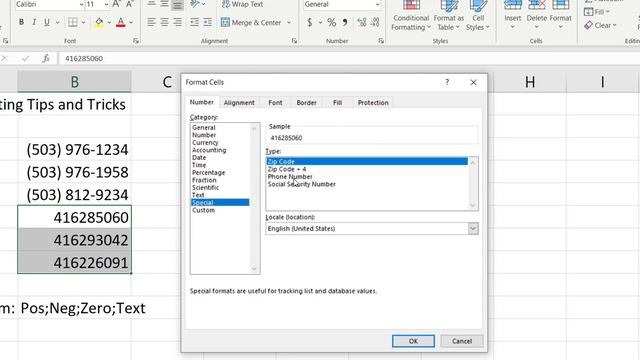Viewport: 640px width, 360px height.
Task: Decrease indent icon
Action: (194, 22)
